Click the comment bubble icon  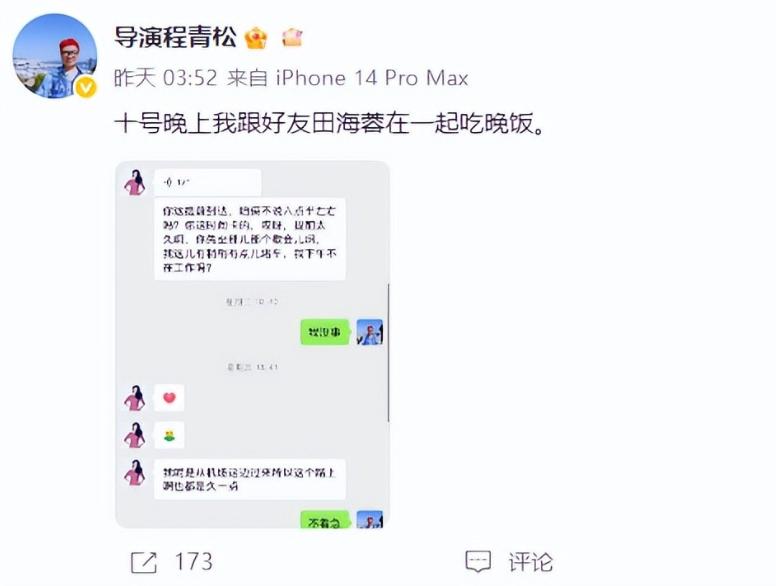point(478,561)
